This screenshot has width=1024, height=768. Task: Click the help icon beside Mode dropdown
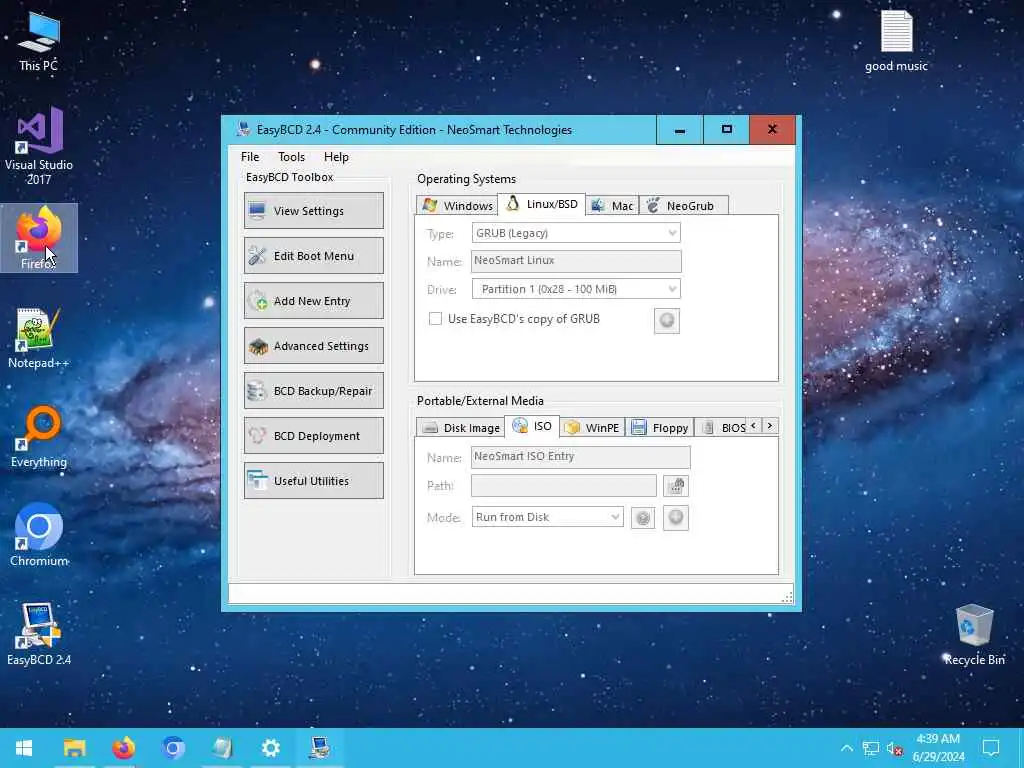(x=643, y=519)
